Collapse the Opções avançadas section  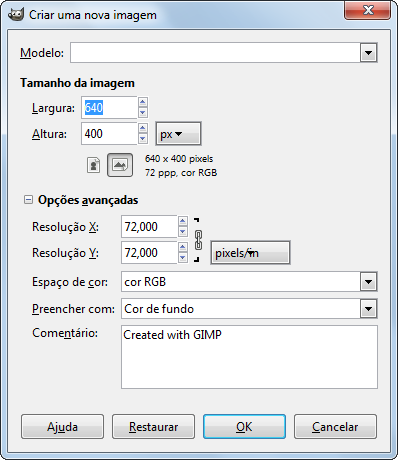28,200
